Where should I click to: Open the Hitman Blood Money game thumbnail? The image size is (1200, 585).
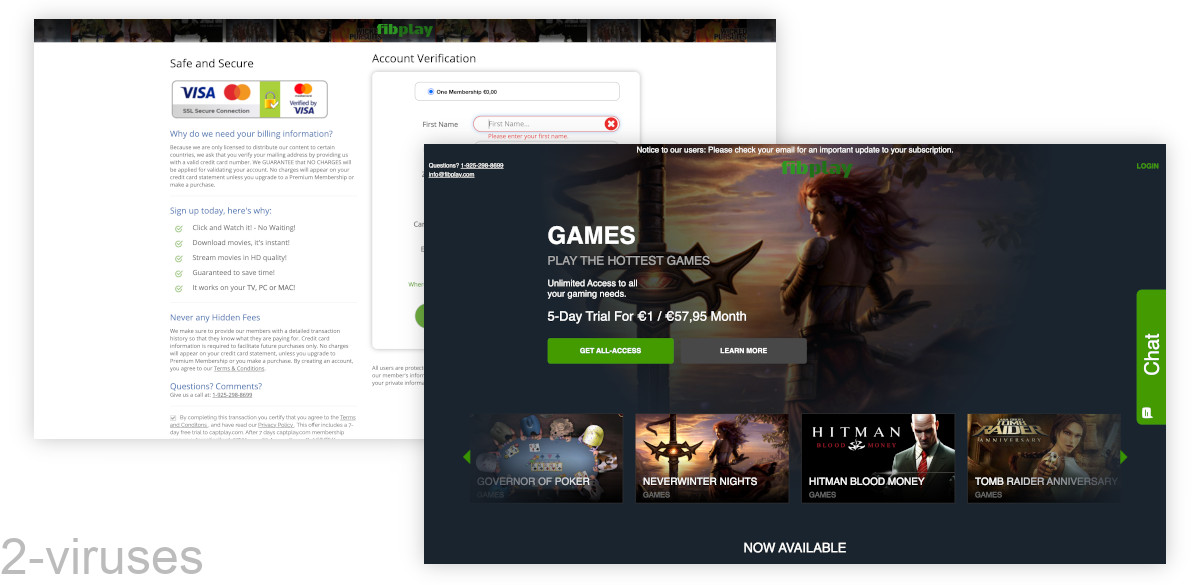coord(878,458)
